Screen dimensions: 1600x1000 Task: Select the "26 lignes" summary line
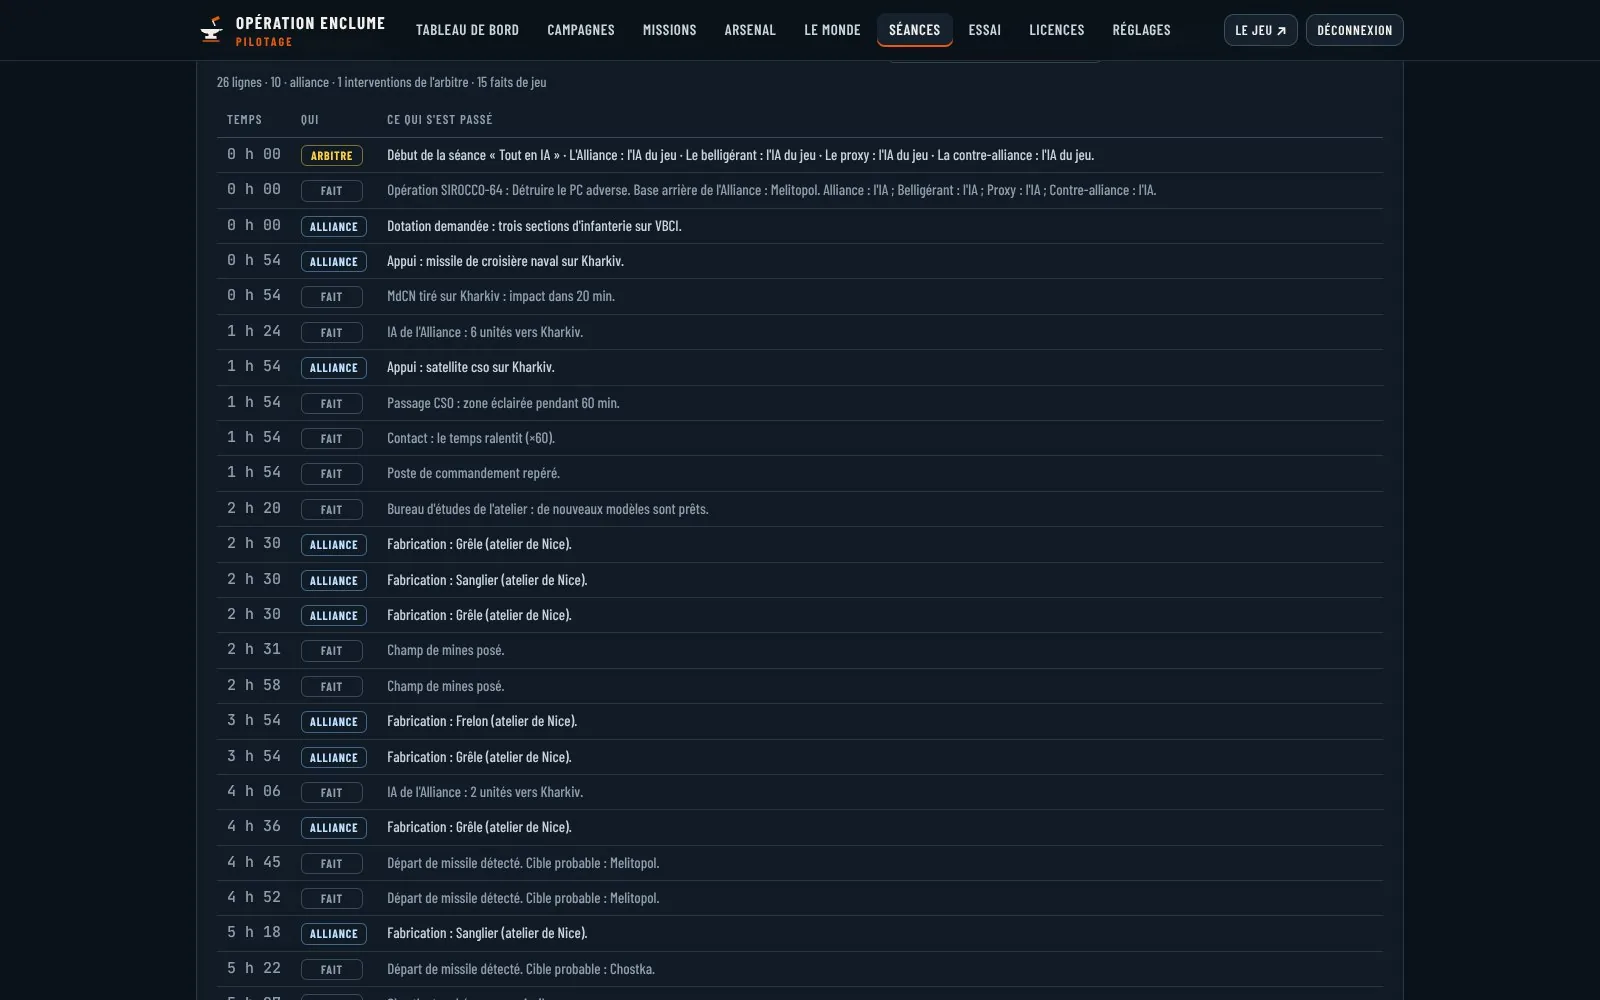pos(382,82)
